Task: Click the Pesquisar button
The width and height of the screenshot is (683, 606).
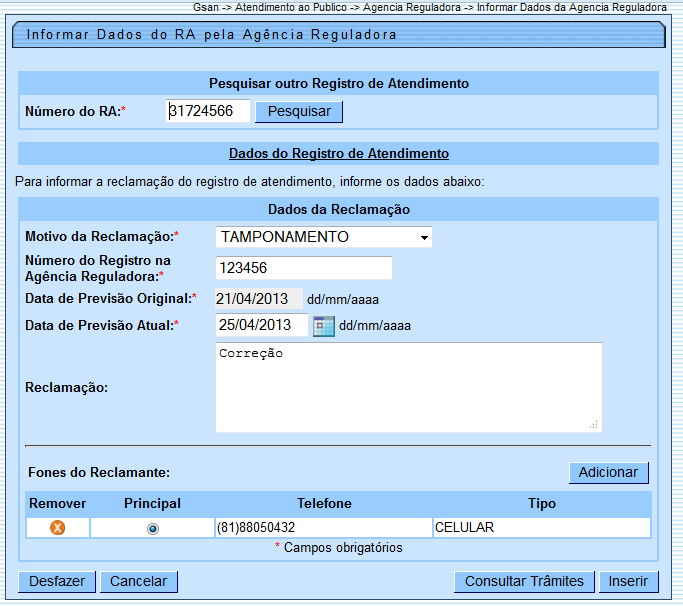Action: coord(299,111)
